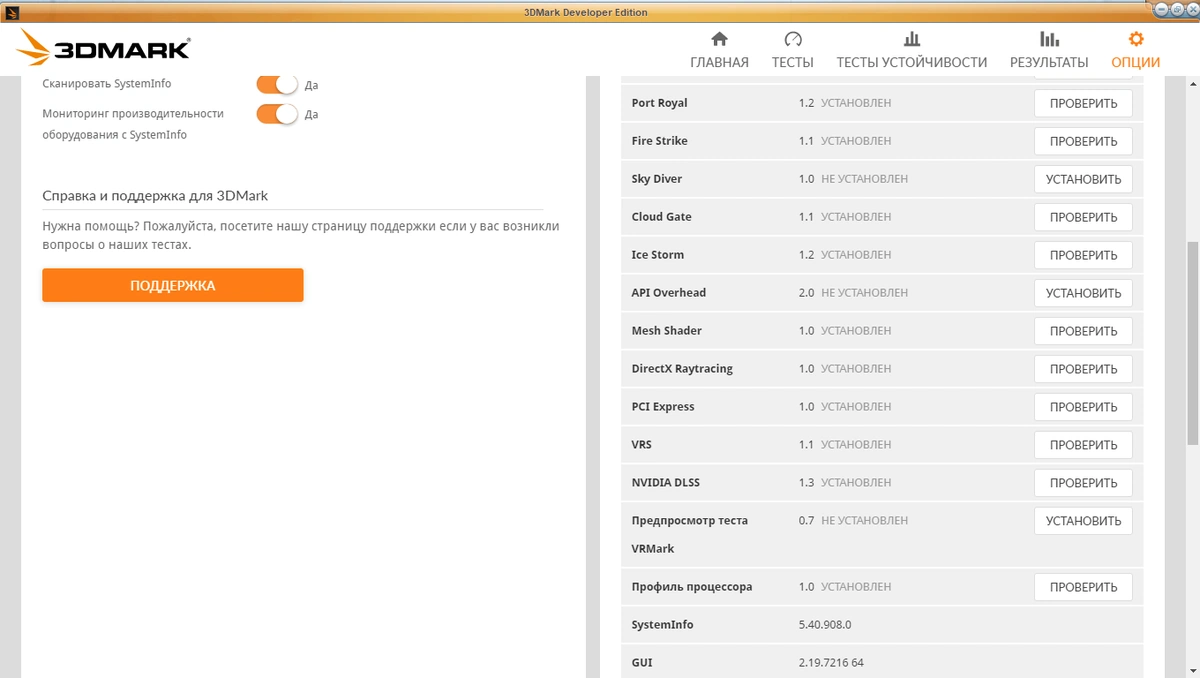Click the Fire Strike row name
The height and width of the screenshot is (678, 1200).
click(659, 141)
